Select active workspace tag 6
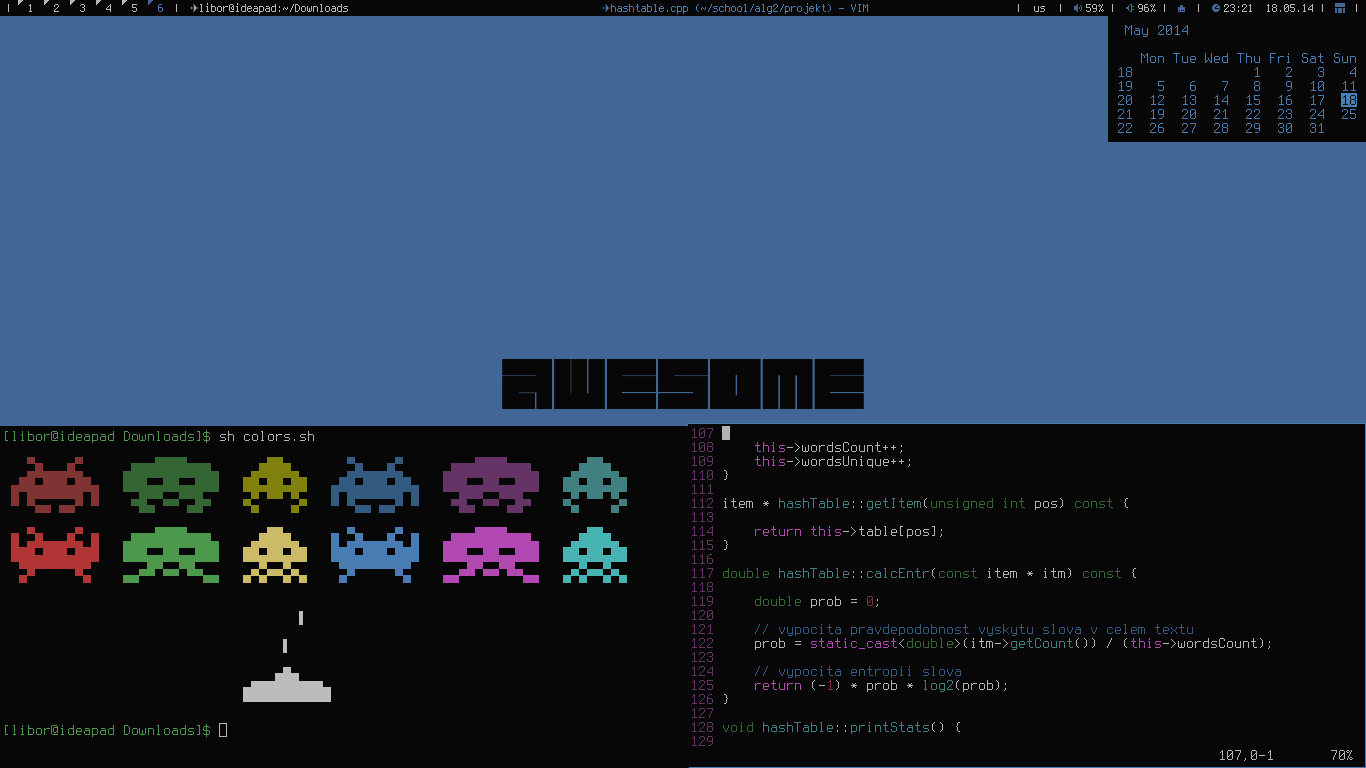The width and height of the screenshot is (1366, 768). (x=160, y=8)
